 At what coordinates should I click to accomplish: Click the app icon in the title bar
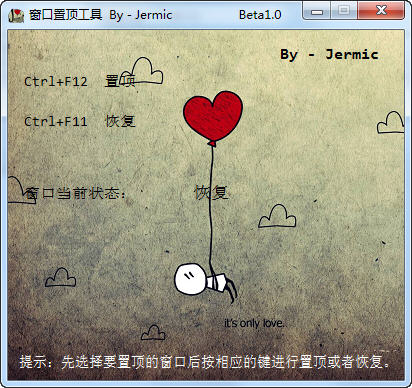(16, 15)
